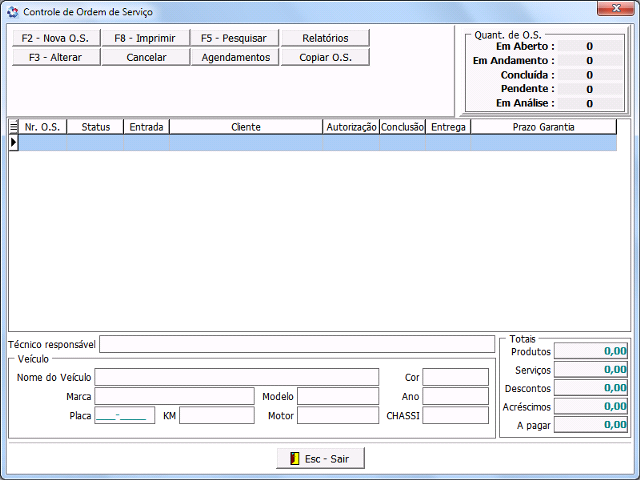This screenshot has width=640, height=480.
Task: Click the Cancelar button
Action: [145, 57]
